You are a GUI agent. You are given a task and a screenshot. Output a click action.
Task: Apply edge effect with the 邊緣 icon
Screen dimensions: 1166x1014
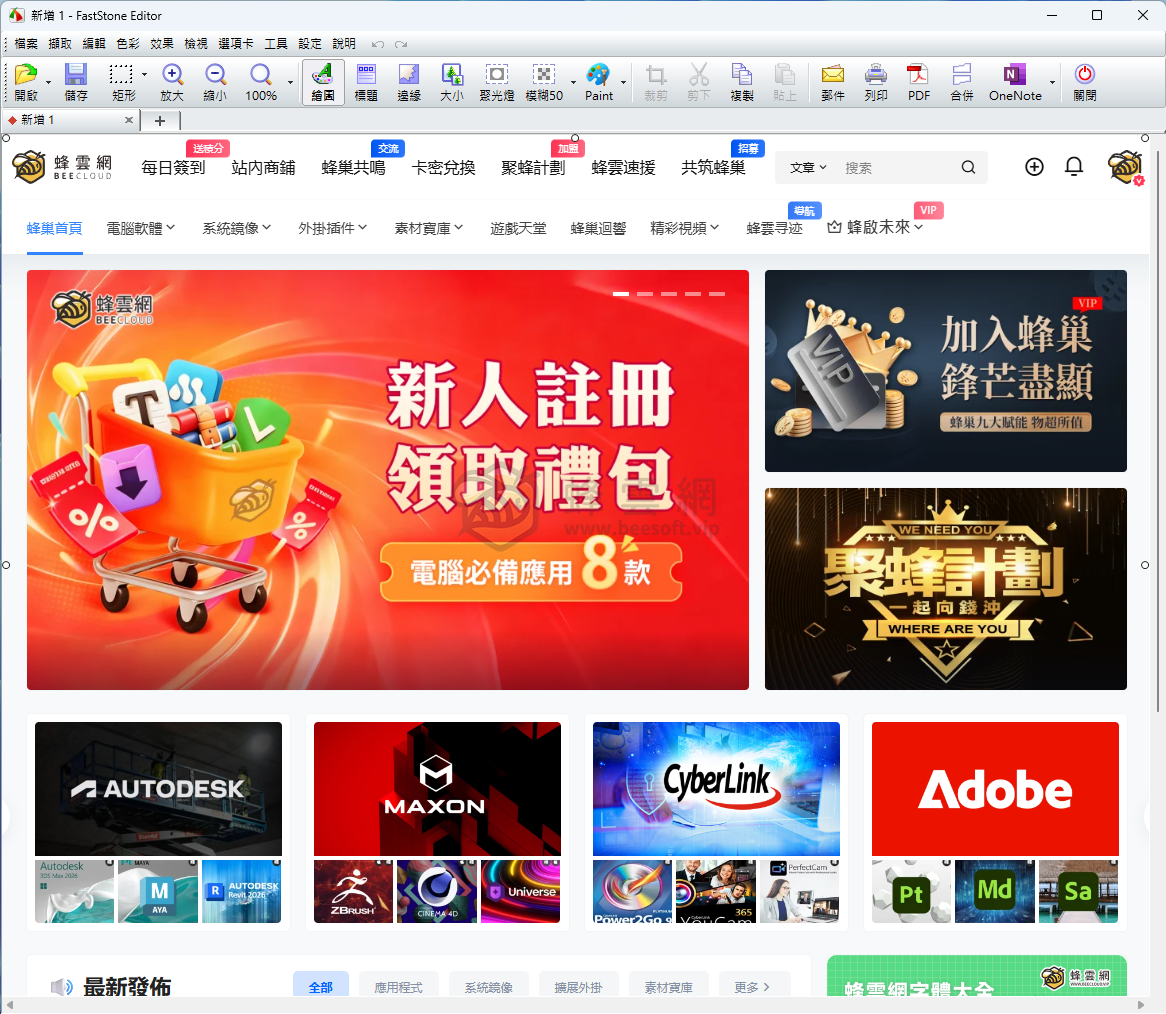[x=409, y=82]
